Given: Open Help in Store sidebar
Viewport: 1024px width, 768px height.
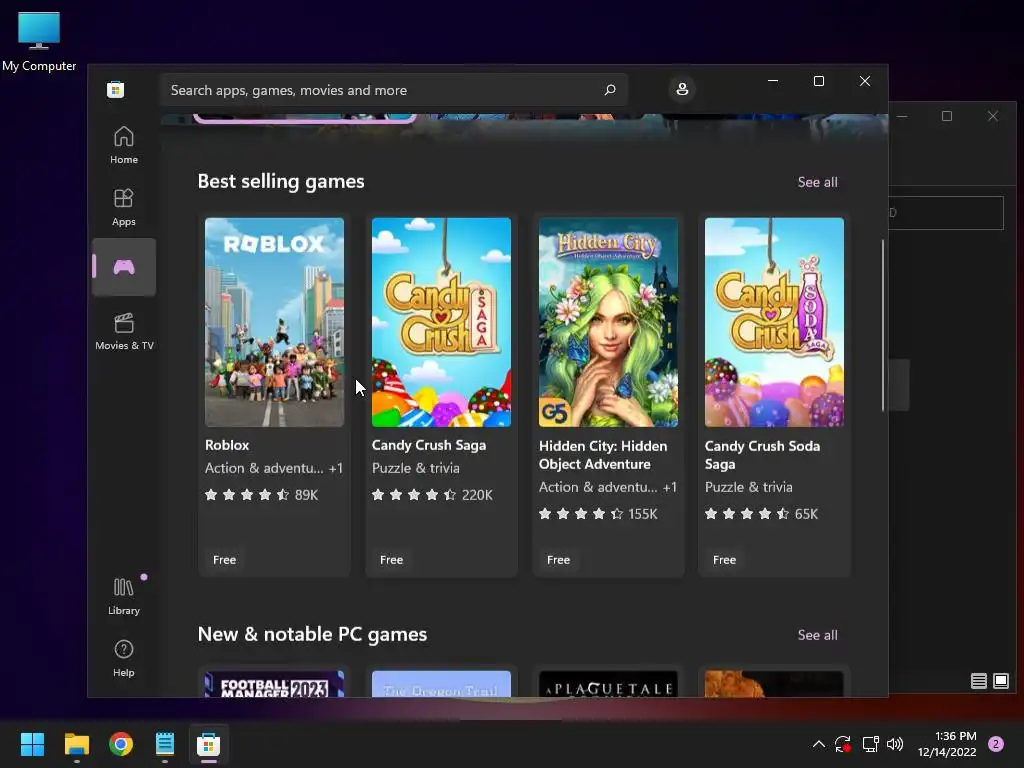Looking at the screenshot, I should coord(123,658).
